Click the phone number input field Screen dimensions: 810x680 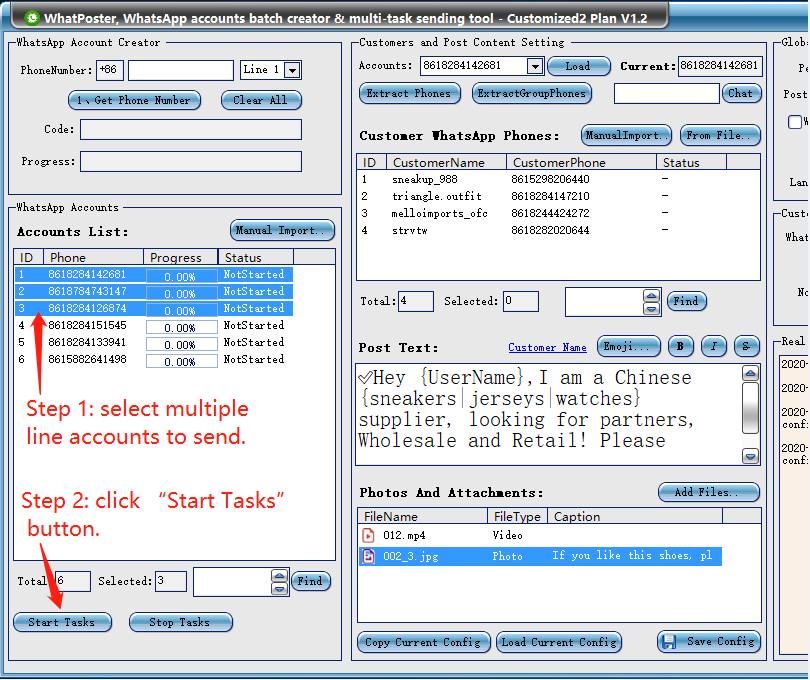pos(181,70)
